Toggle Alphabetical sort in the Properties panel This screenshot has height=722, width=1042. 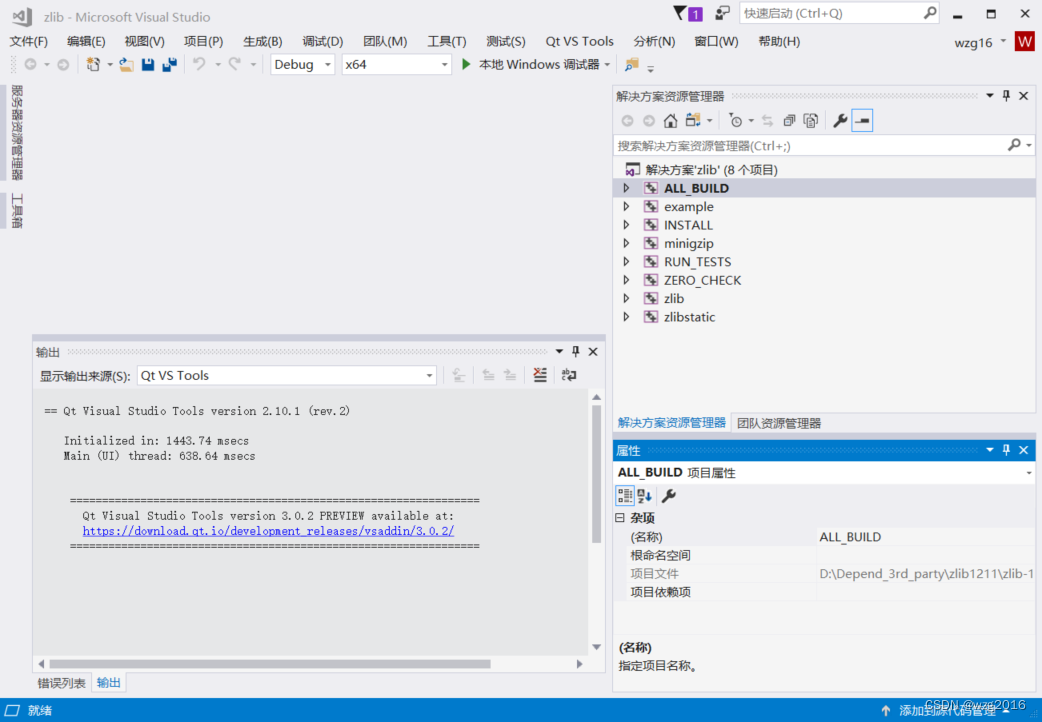[x=645, y=495]
